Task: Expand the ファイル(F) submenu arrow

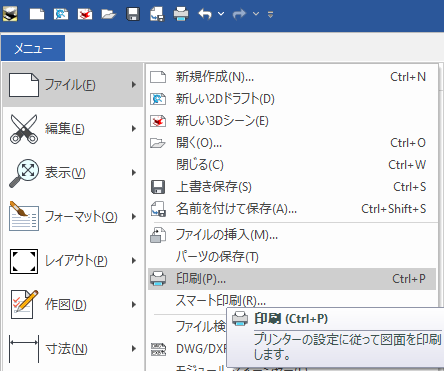Action: [x=134, y=85]
